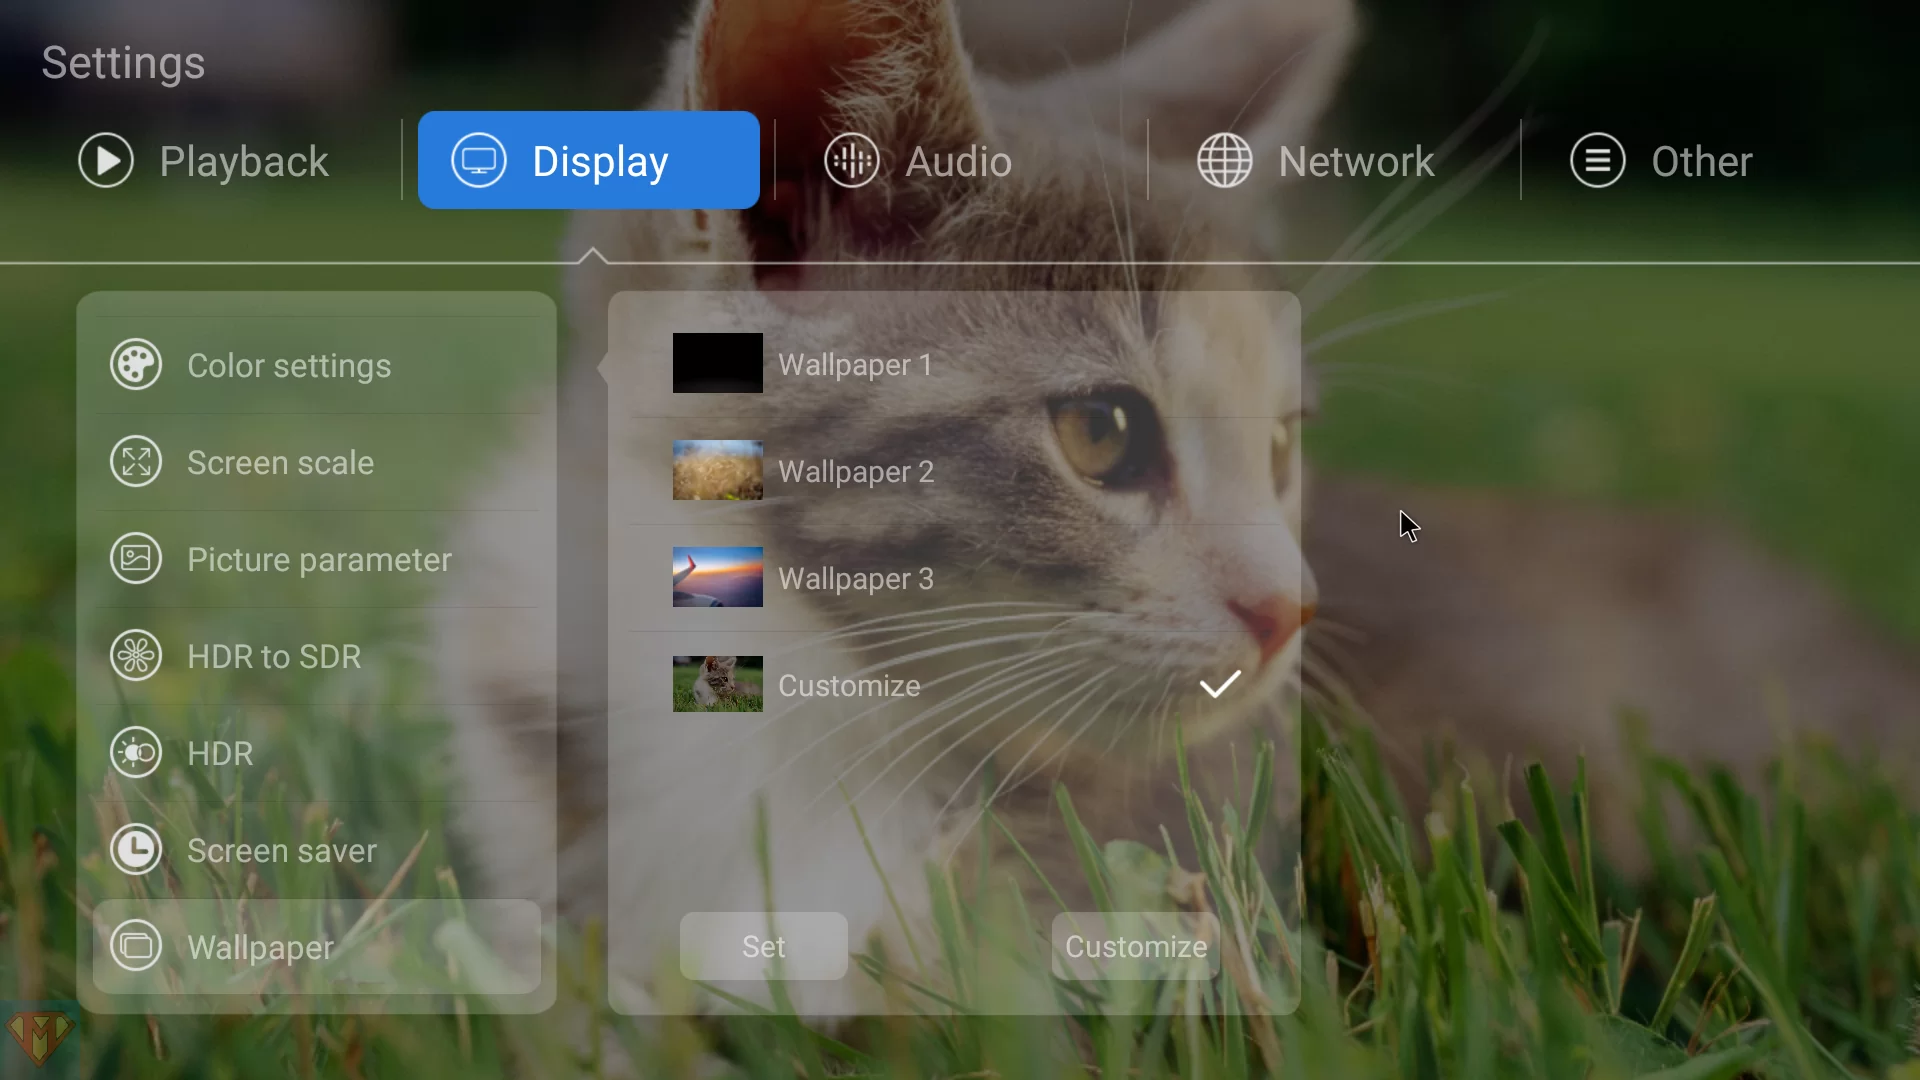Open Picture parameter settings
This screenshot has height=1080, width=1920.
coord(317,559)
